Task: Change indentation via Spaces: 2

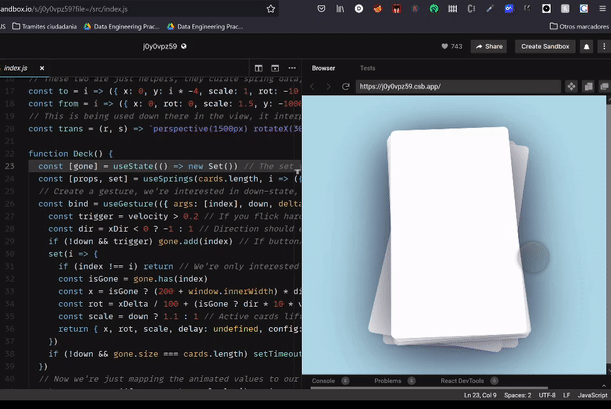Action: pyautogui.click(x=517, y=395)
